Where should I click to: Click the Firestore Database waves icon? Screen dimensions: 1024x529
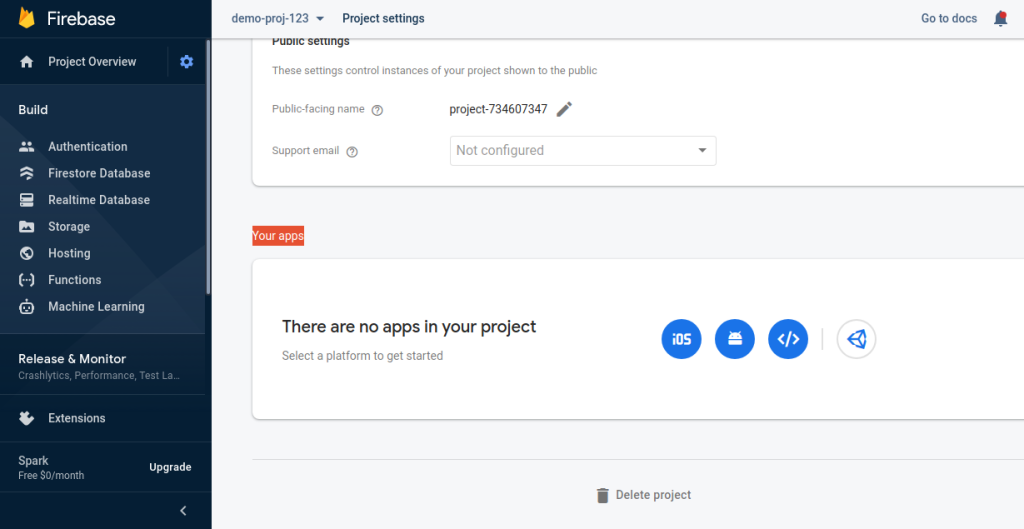click(27, 174)
